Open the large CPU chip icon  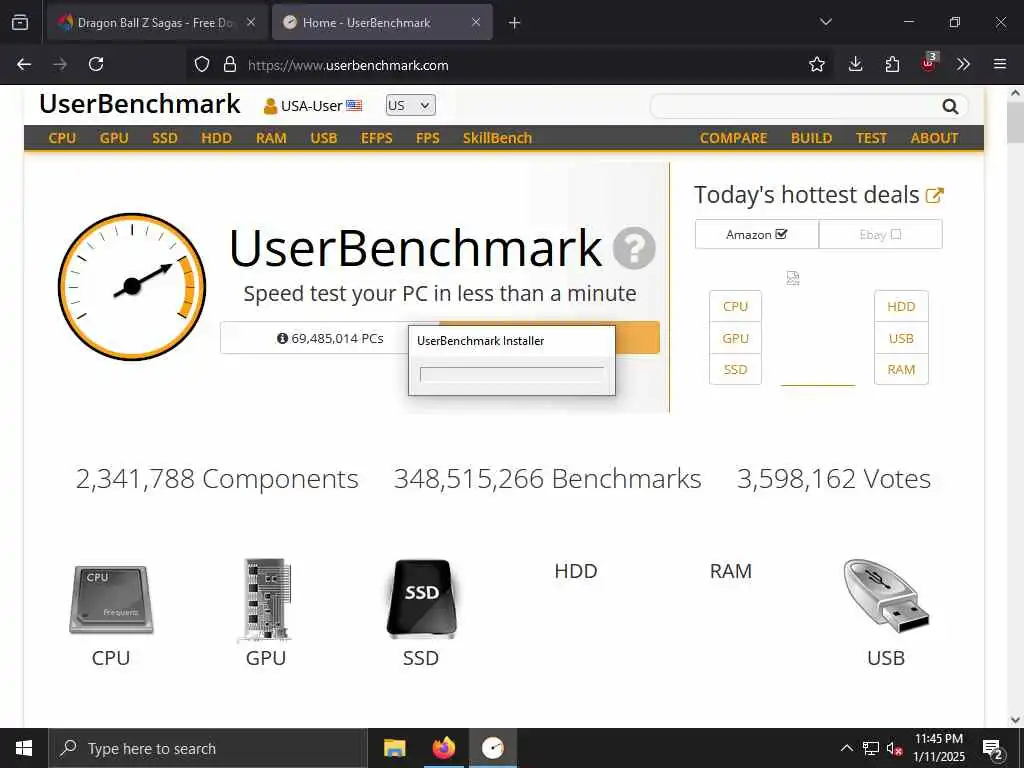coord(111,600)
